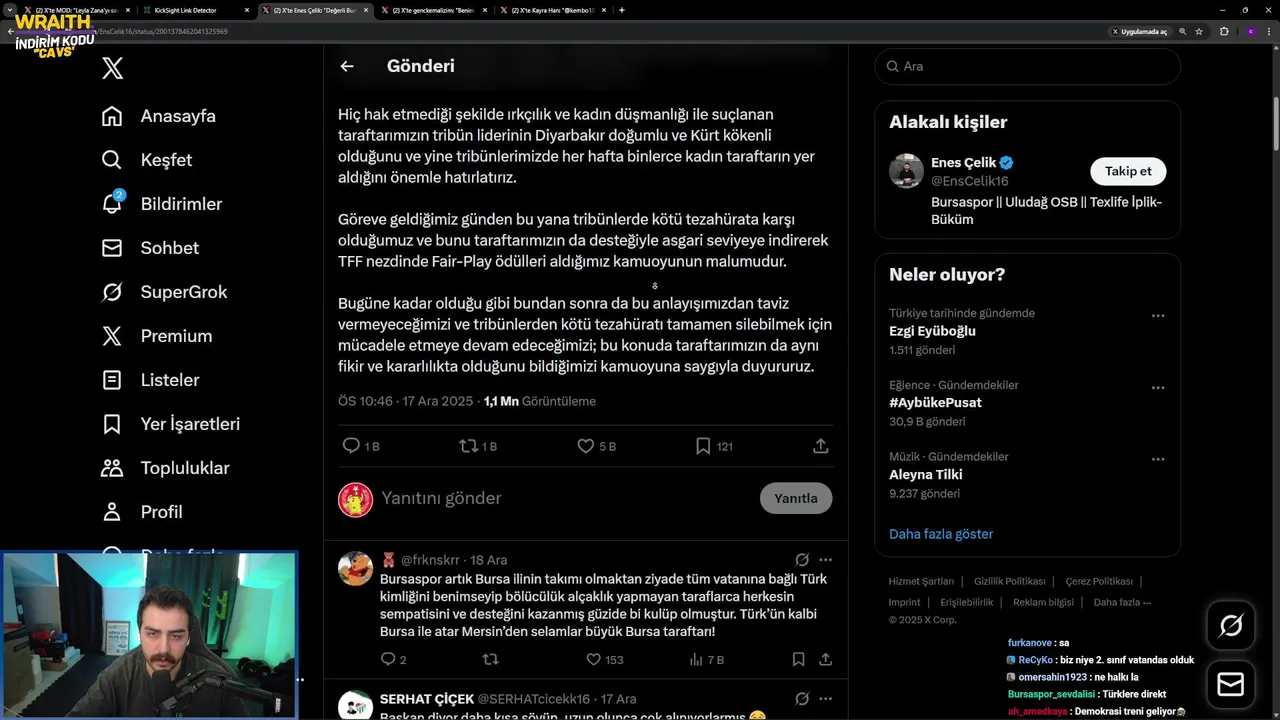Repost the main post showing 1 B
Image resolution: width=1280 pixels, height=720 pixels.
tap(468, 446)
